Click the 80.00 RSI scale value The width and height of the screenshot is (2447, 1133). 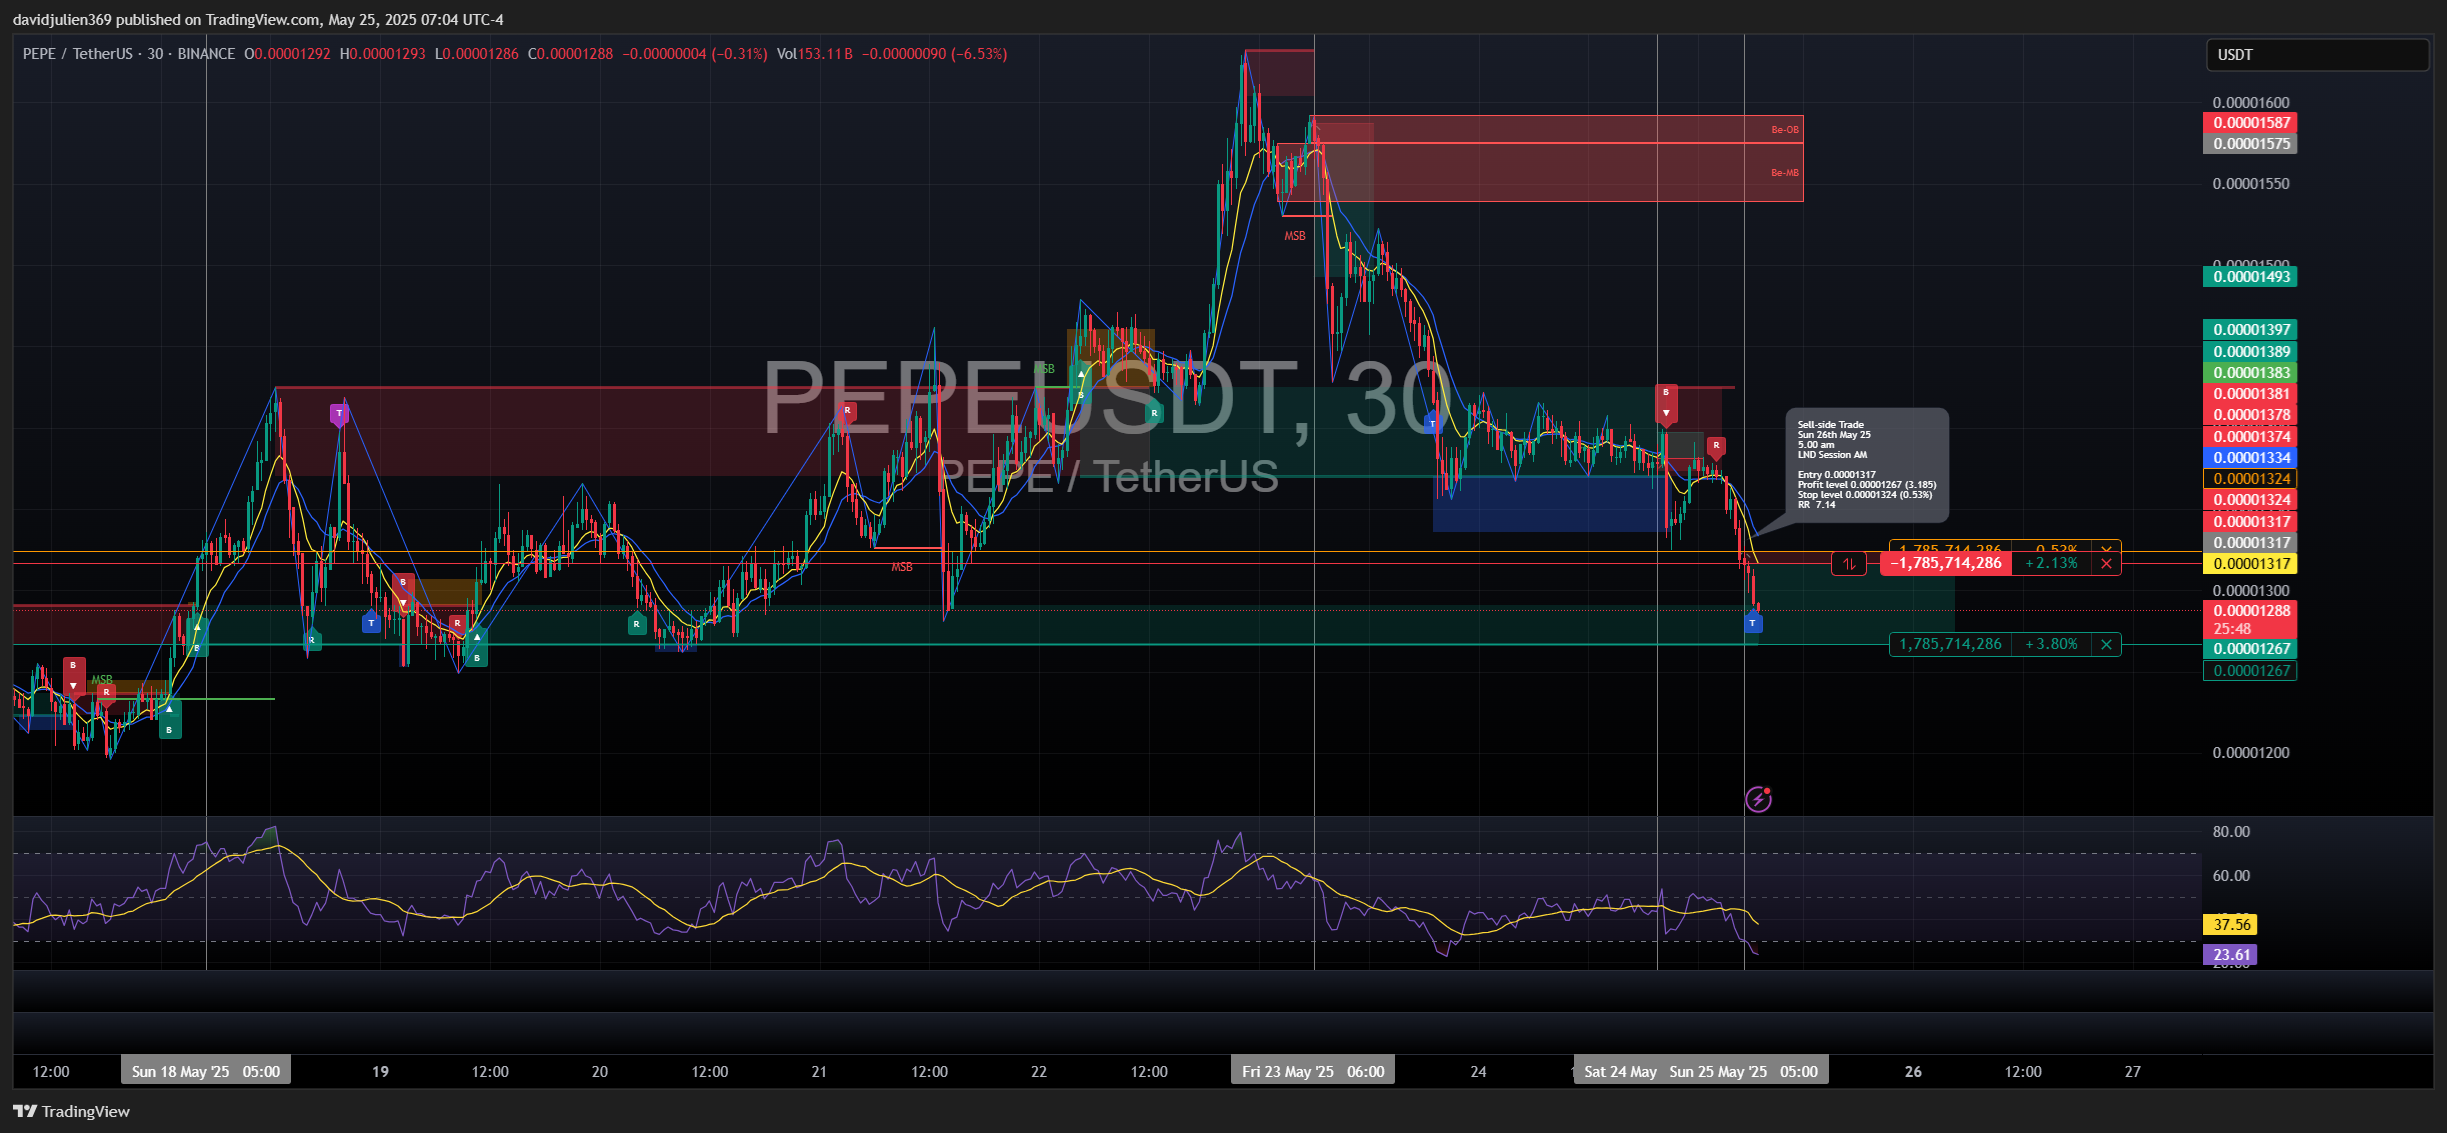(2231, 832)
